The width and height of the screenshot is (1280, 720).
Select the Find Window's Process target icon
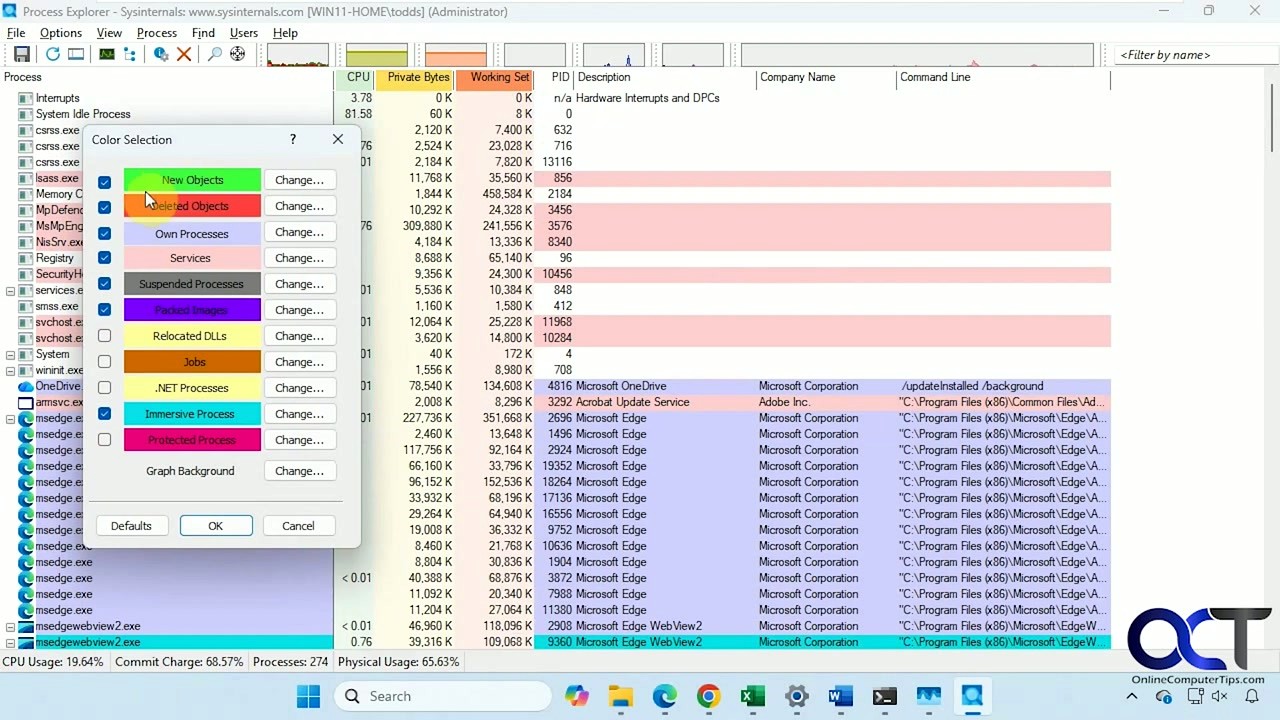coord(237,54)
